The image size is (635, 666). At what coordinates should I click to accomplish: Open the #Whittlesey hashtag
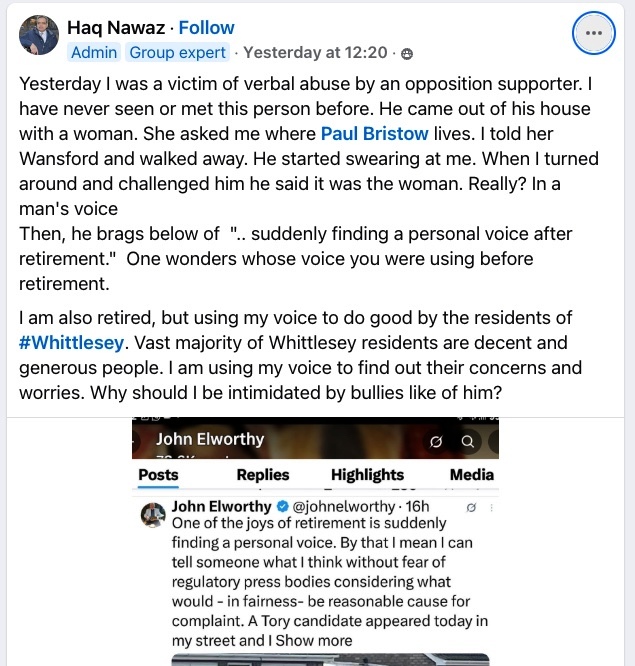click(68, 343)
